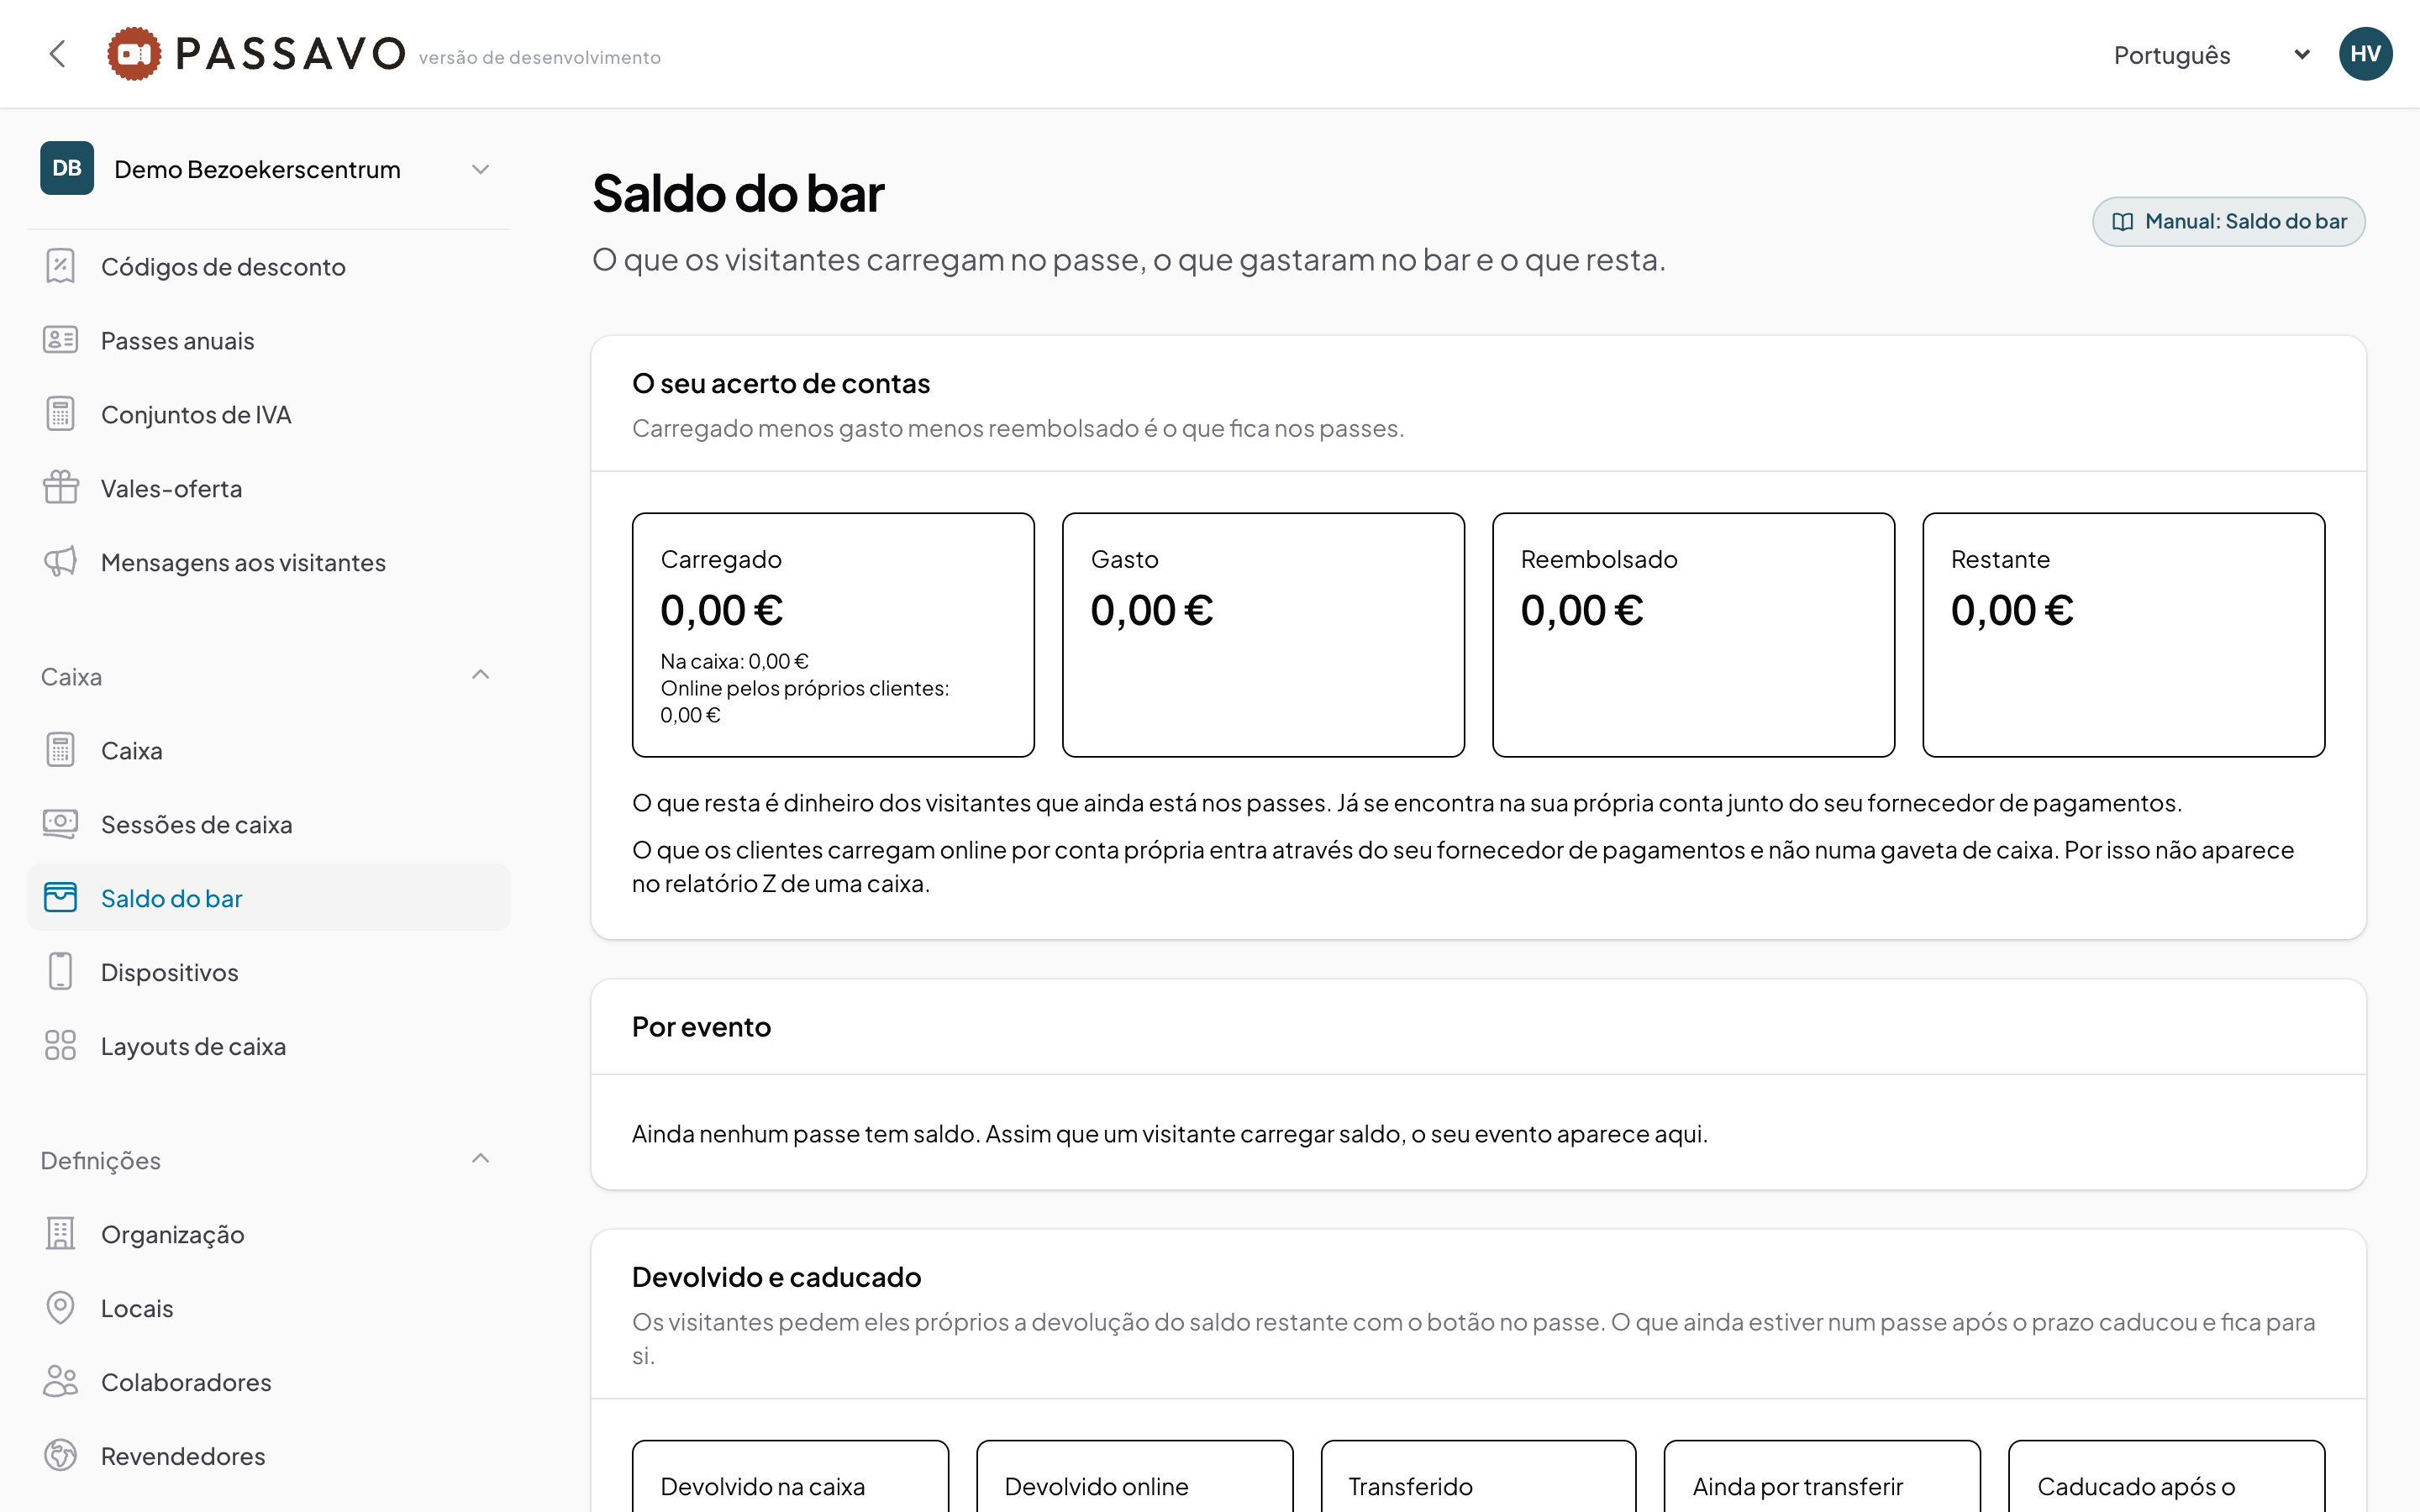This screenshot has height=1512, width=2420.
Task: Open the HV user avatar menu
Action: click(2365, 54)
